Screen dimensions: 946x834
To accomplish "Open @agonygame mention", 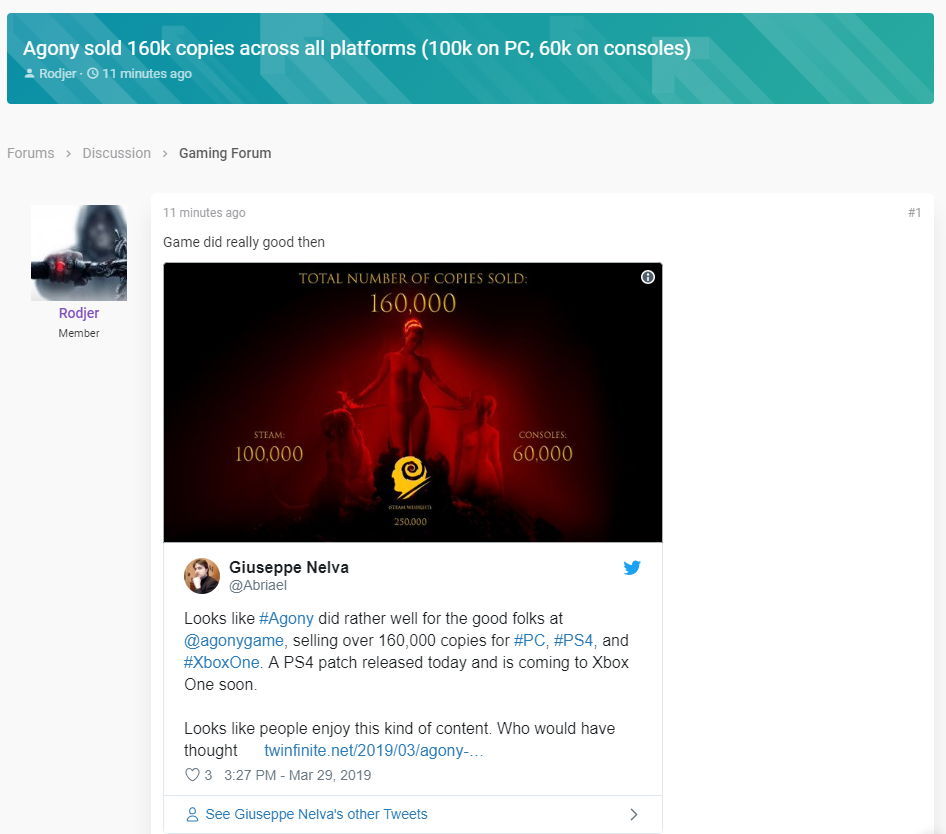I will (234, 640).
